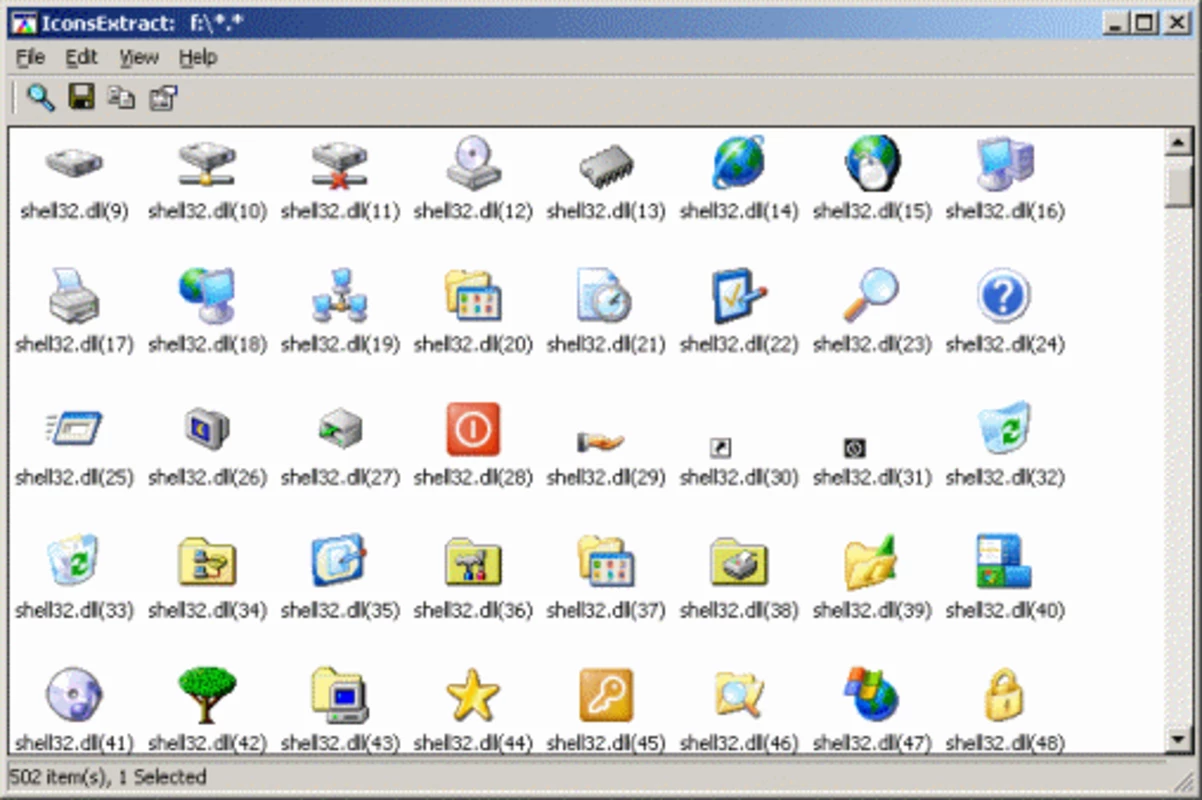This screenshot has height=800, width=1202.
Task: Select the blue globe icon shell32.dll(14)
Action: pyautogui.click(x=739, y=163)
